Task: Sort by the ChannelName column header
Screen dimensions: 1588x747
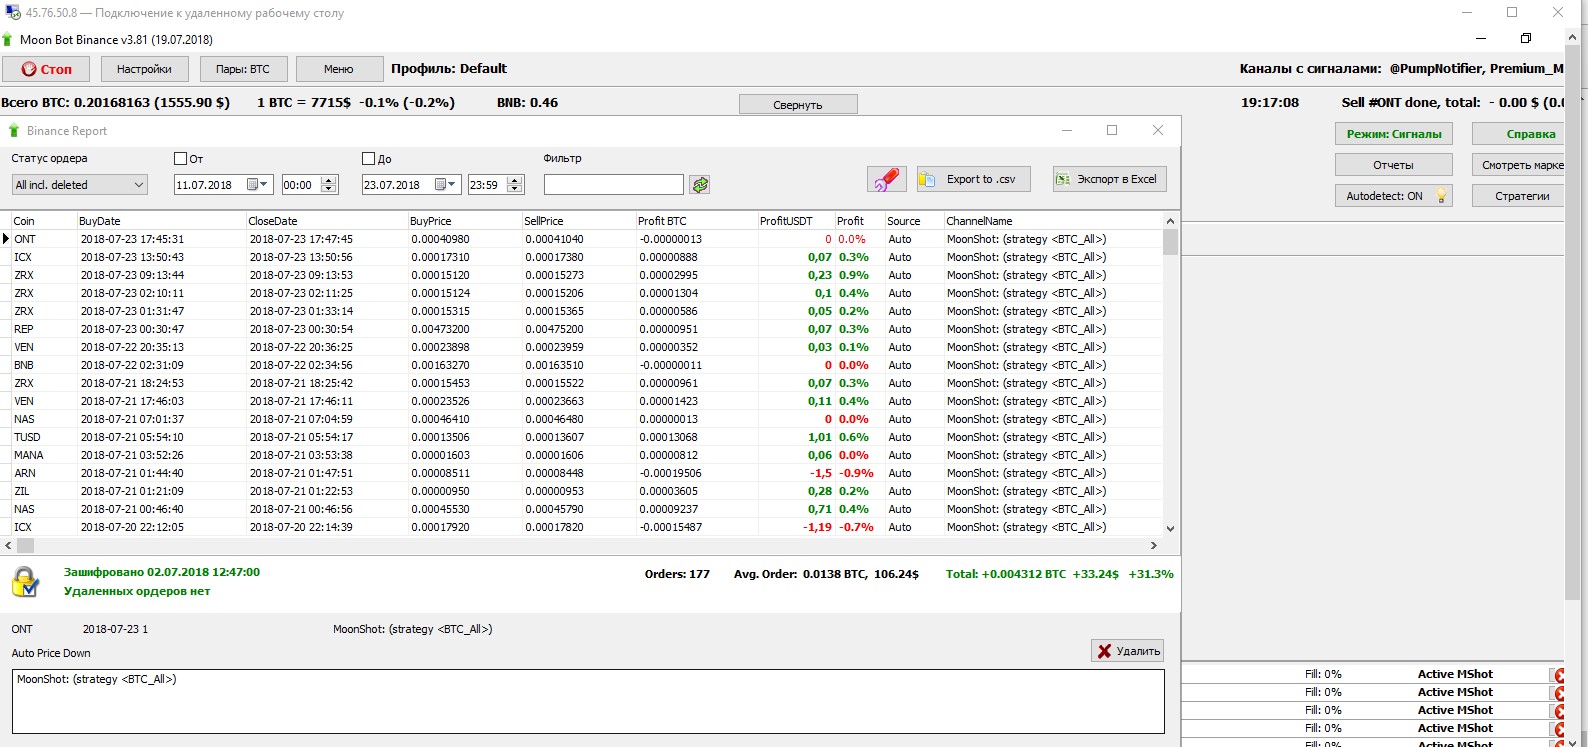Action: point(1052,221)
